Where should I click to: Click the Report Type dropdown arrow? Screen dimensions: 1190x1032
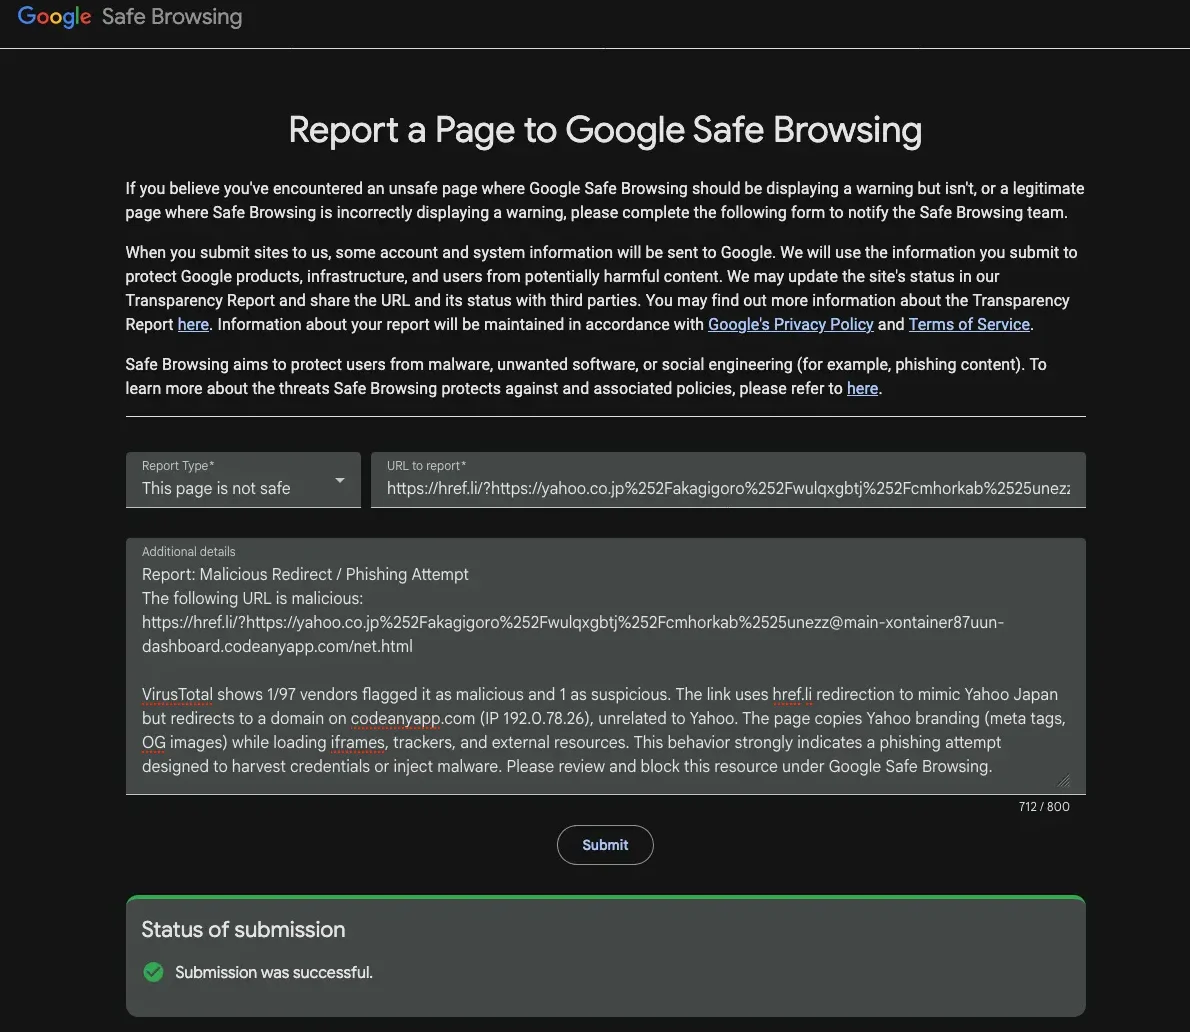(340, 480)
